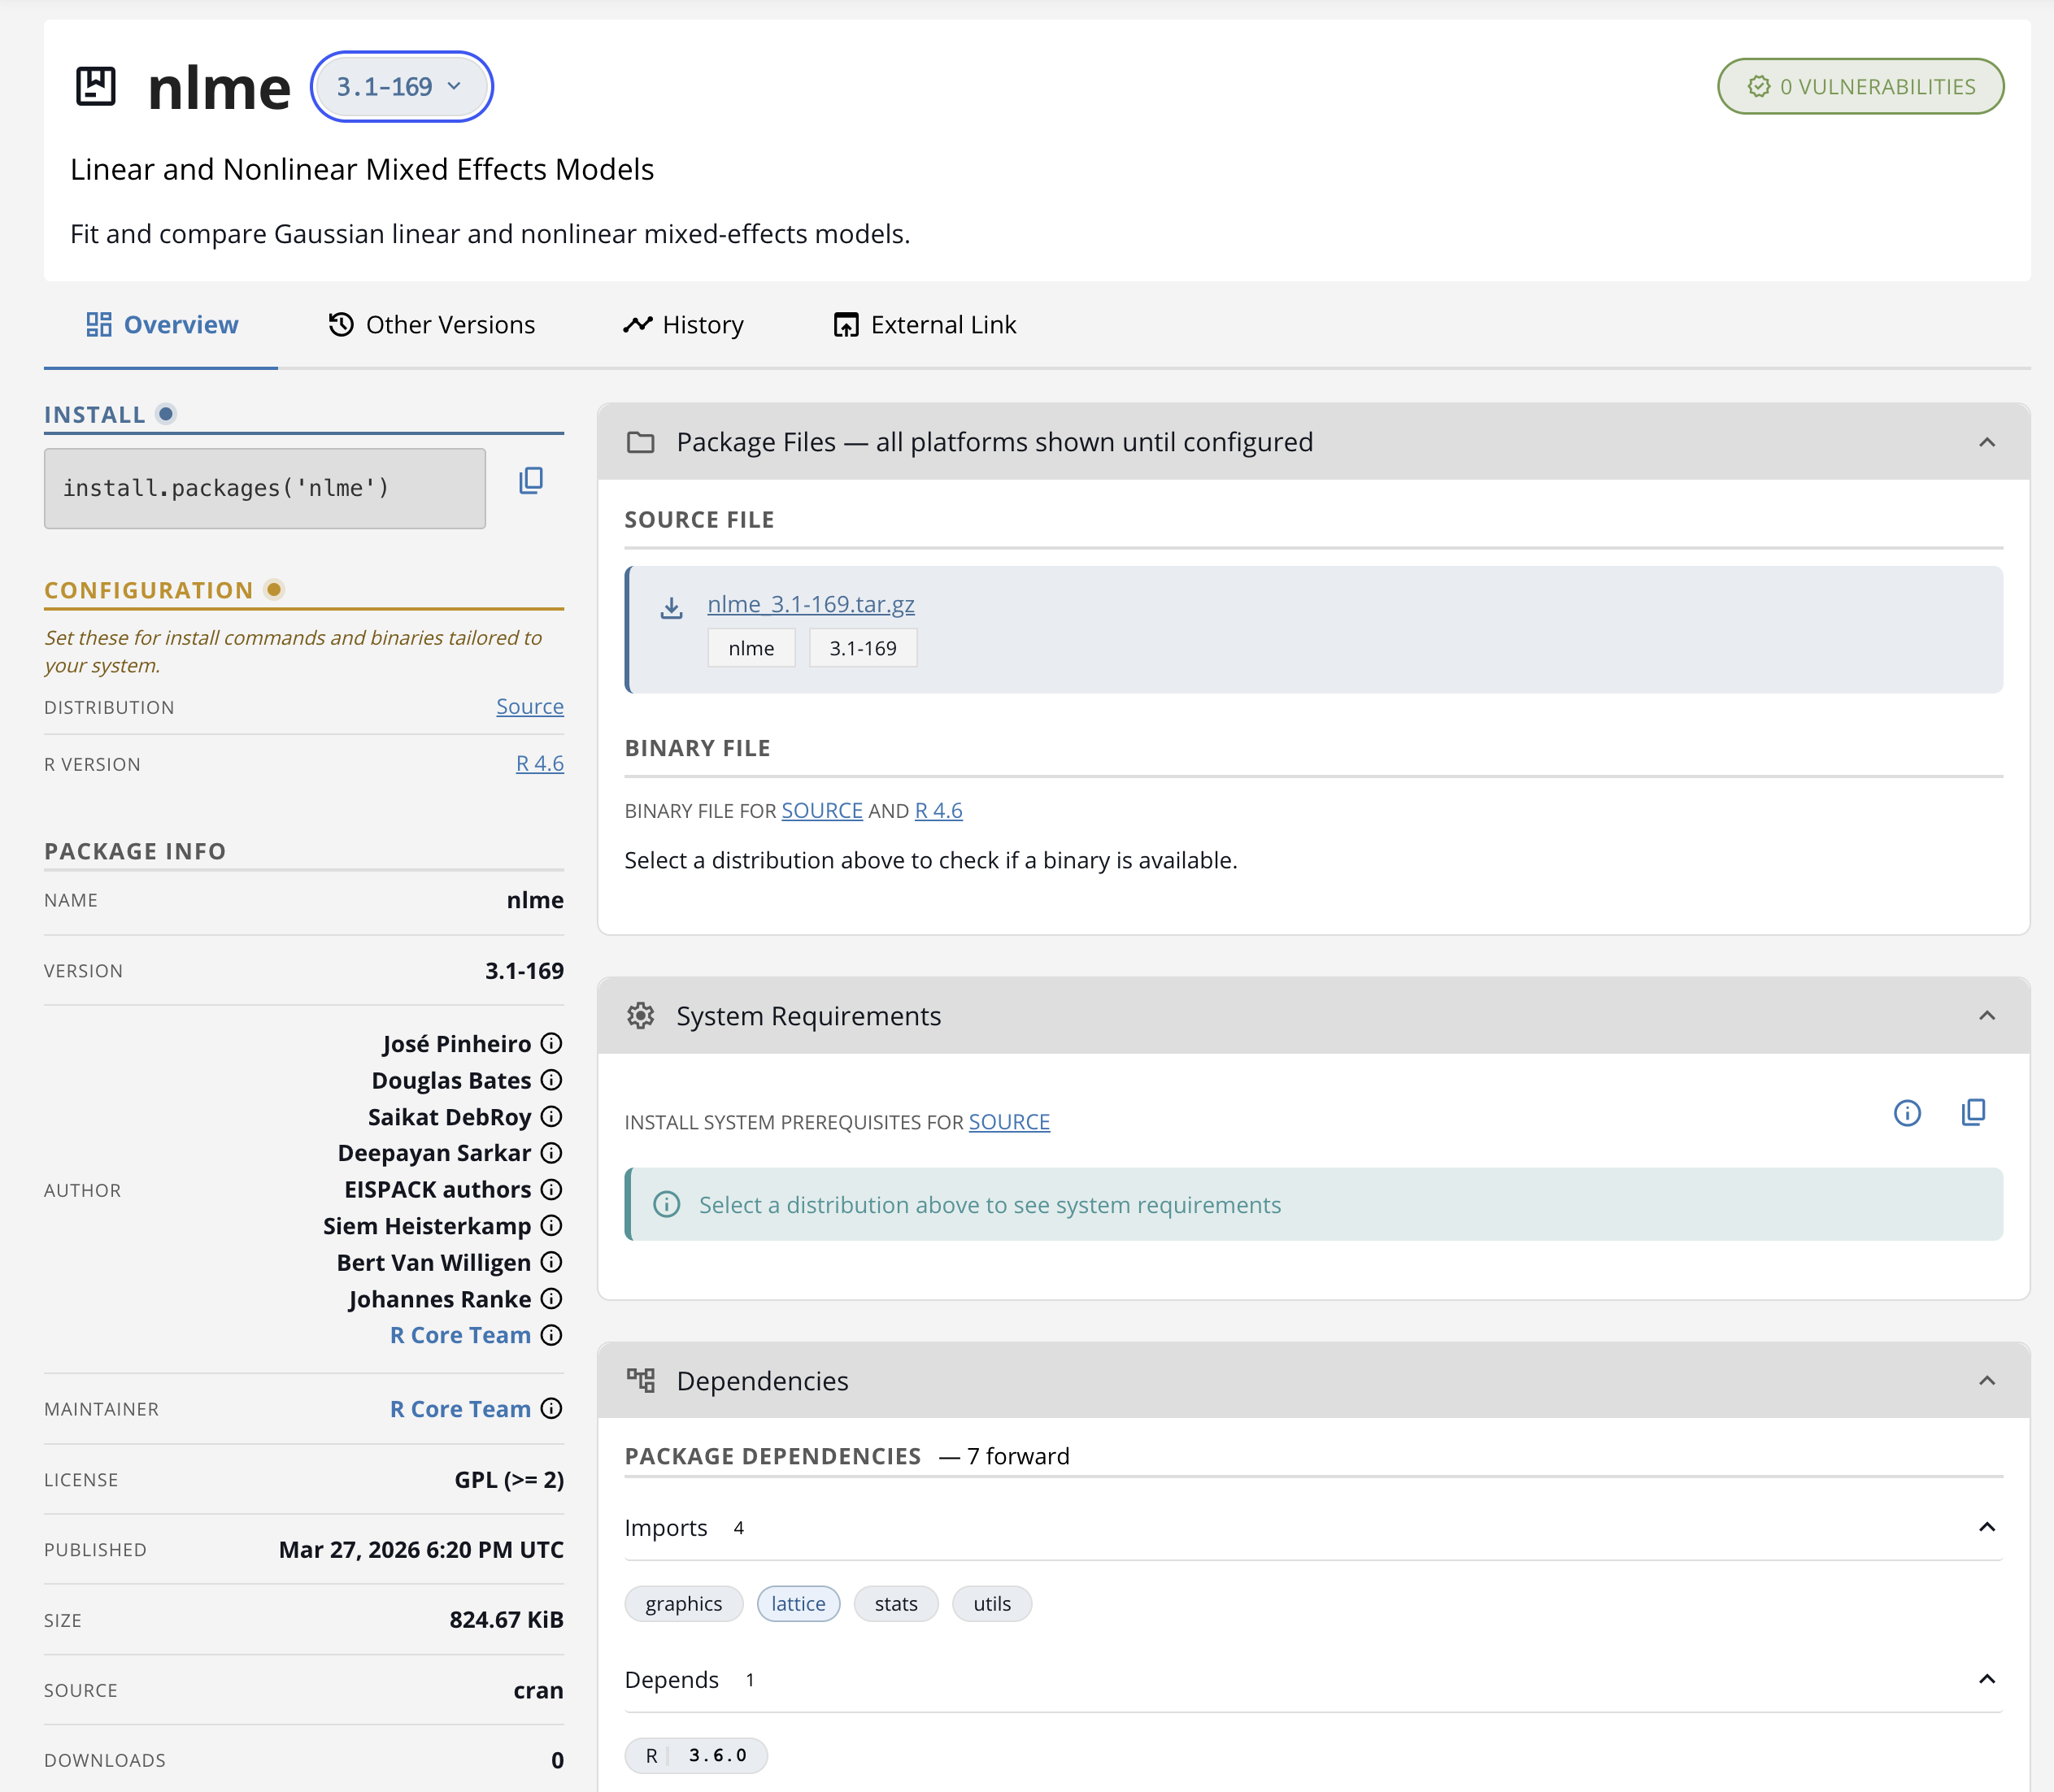Click the download icon for nlme tarball
This screenshot has width=2054, height=1792.
click(x=672, y=608)
